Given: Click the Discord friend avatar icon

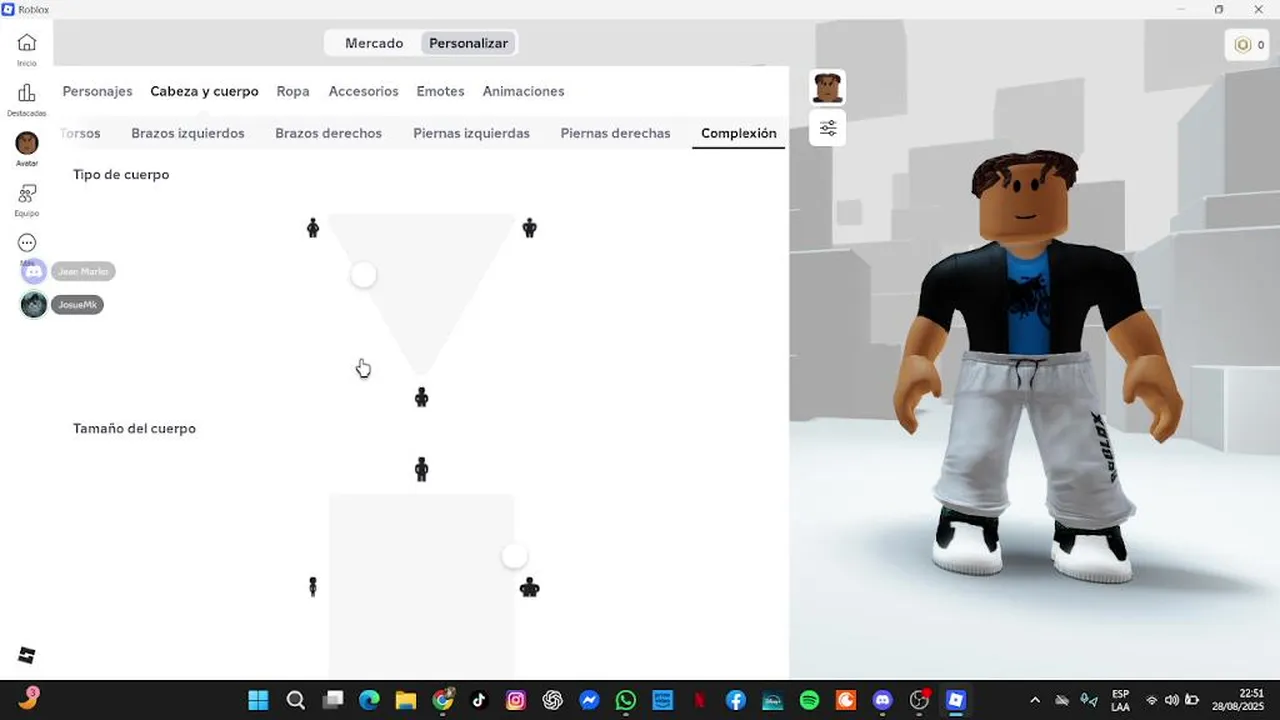Looking at the screenshot, I should [x=34, y=271].
